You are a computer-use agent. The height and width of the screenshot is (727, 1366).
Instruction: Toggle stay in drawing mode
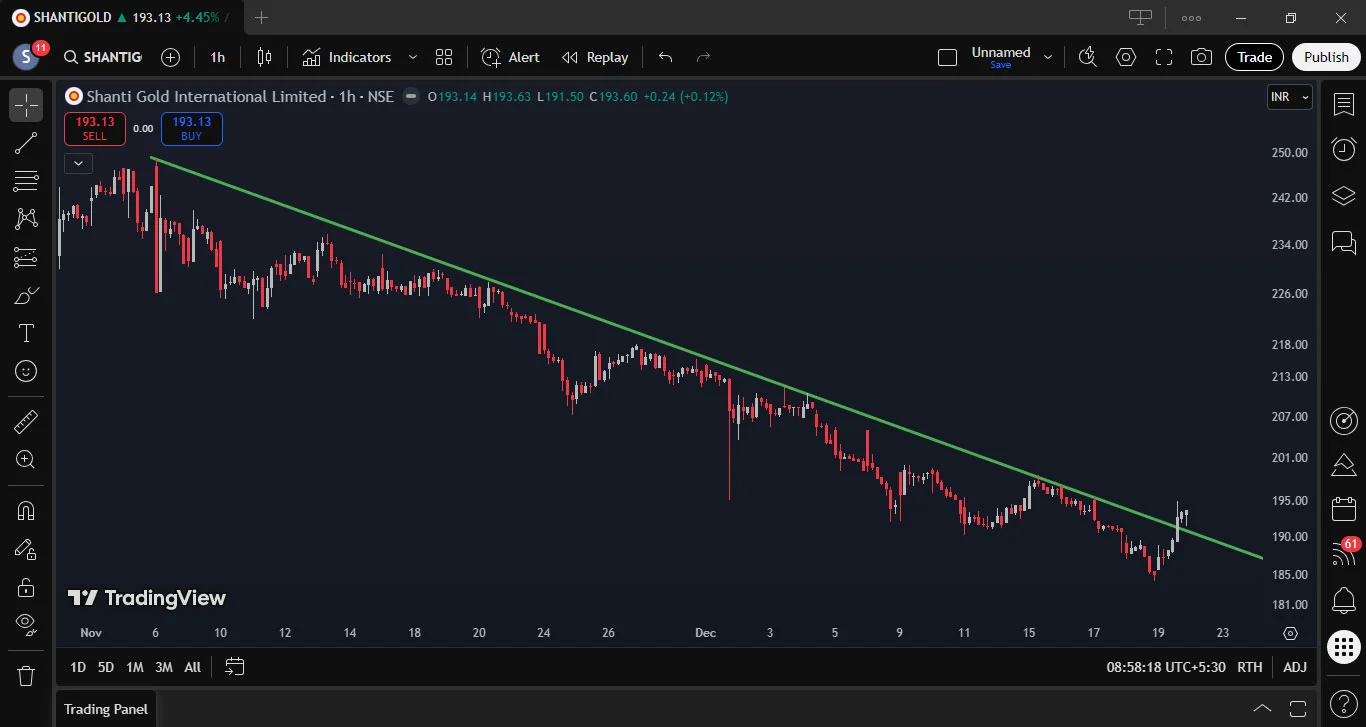coord(26,549)
